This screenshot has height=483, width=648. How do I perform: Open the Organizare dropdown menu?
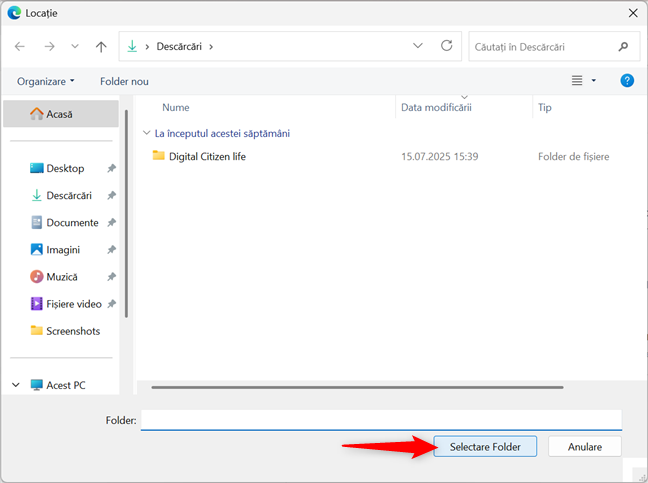(x=46, y=81)
